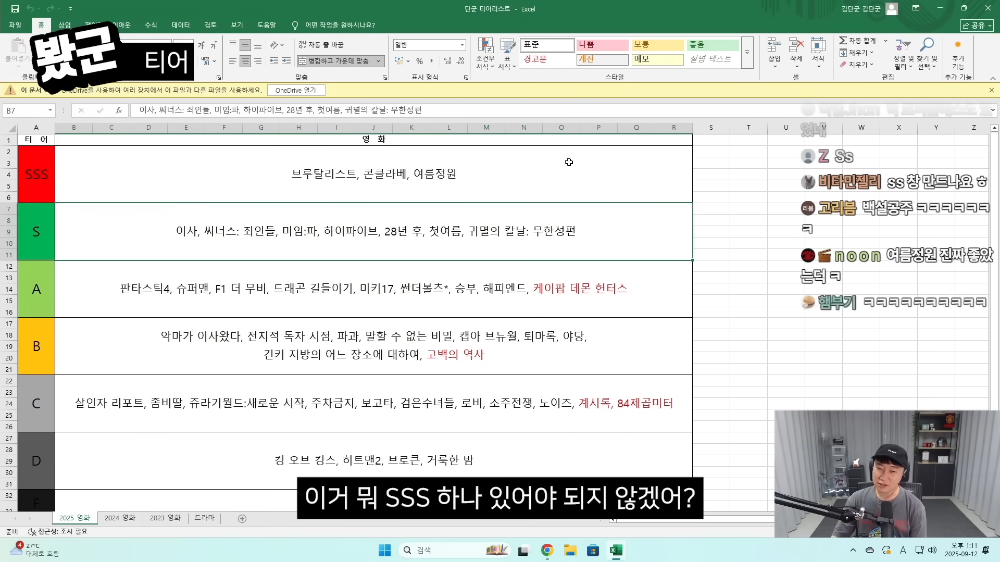The width and height of the screenshot is (1000, 562).
Task: Collapse the ribbon with the chevron
Action: pyautogui.click(x=992, y=78)
